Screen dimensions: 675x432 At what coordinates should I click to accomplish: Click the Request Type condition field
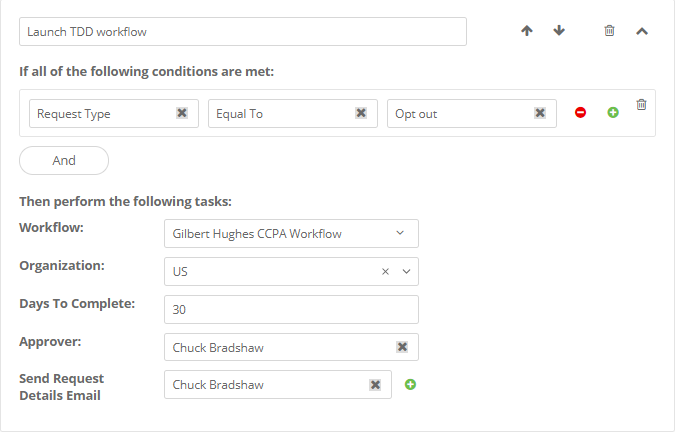[100, 113]
